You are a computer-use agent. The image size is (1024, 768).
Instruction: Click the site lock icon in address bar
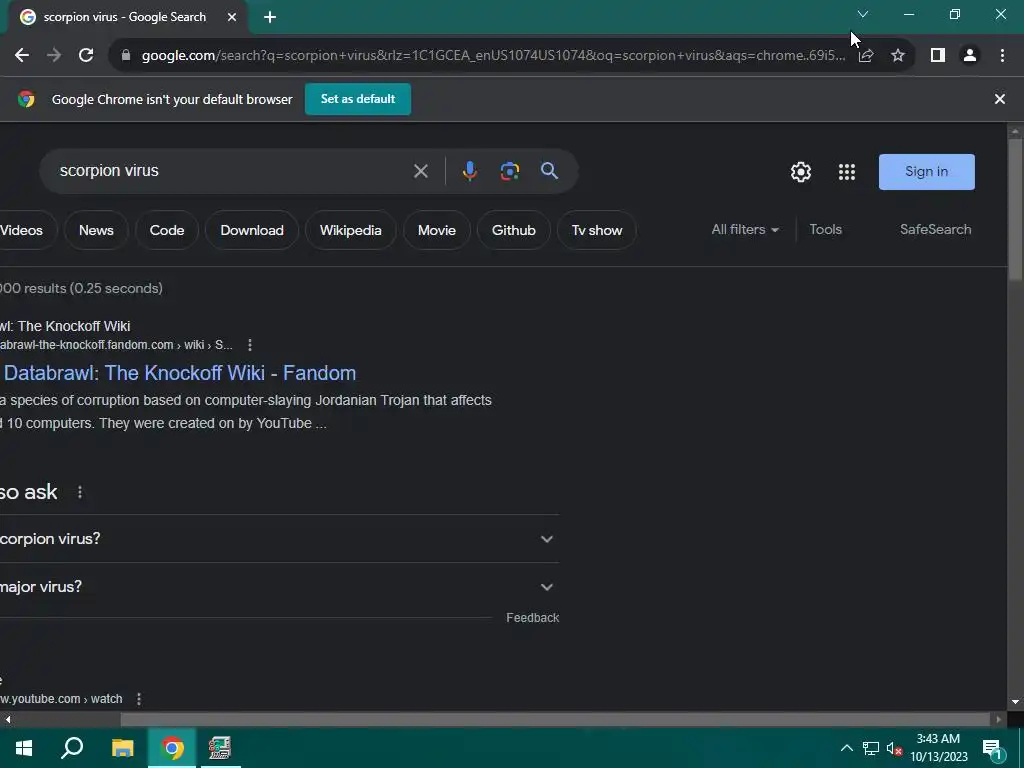click(x=126, y=56)
